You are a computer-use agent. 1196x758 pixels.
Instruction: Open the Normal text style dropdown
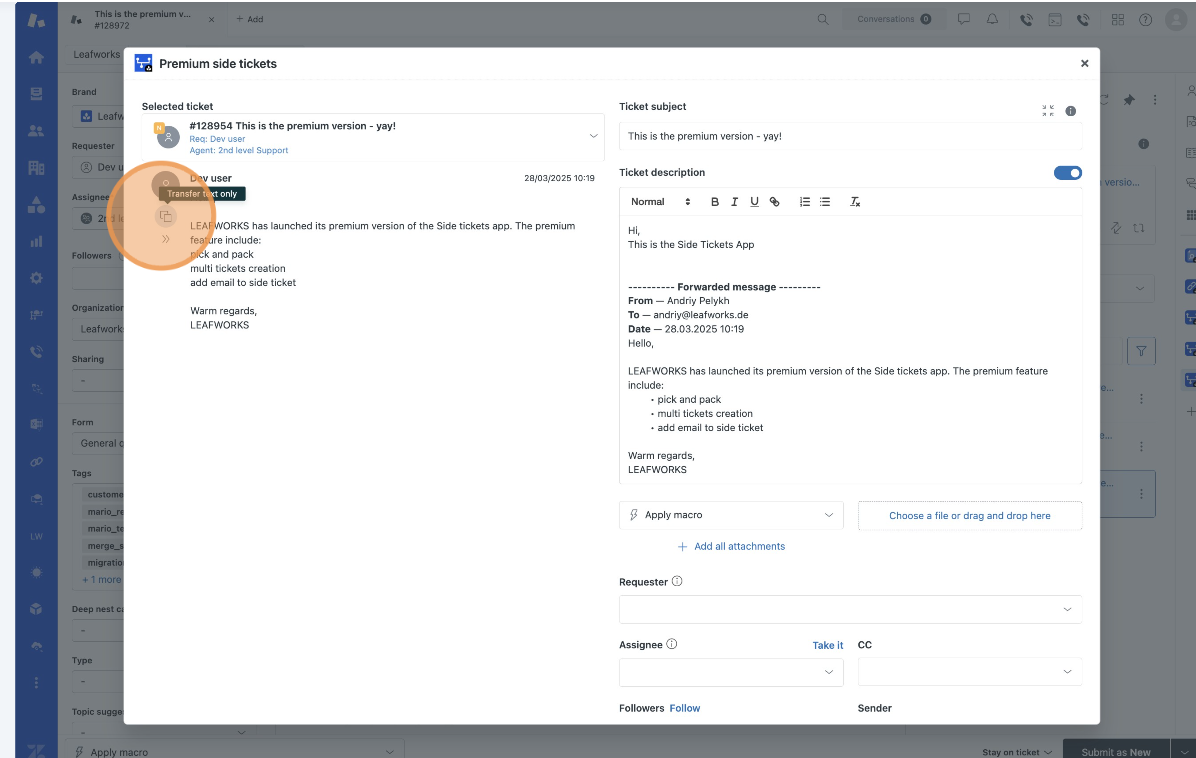(x=661, y=202)
